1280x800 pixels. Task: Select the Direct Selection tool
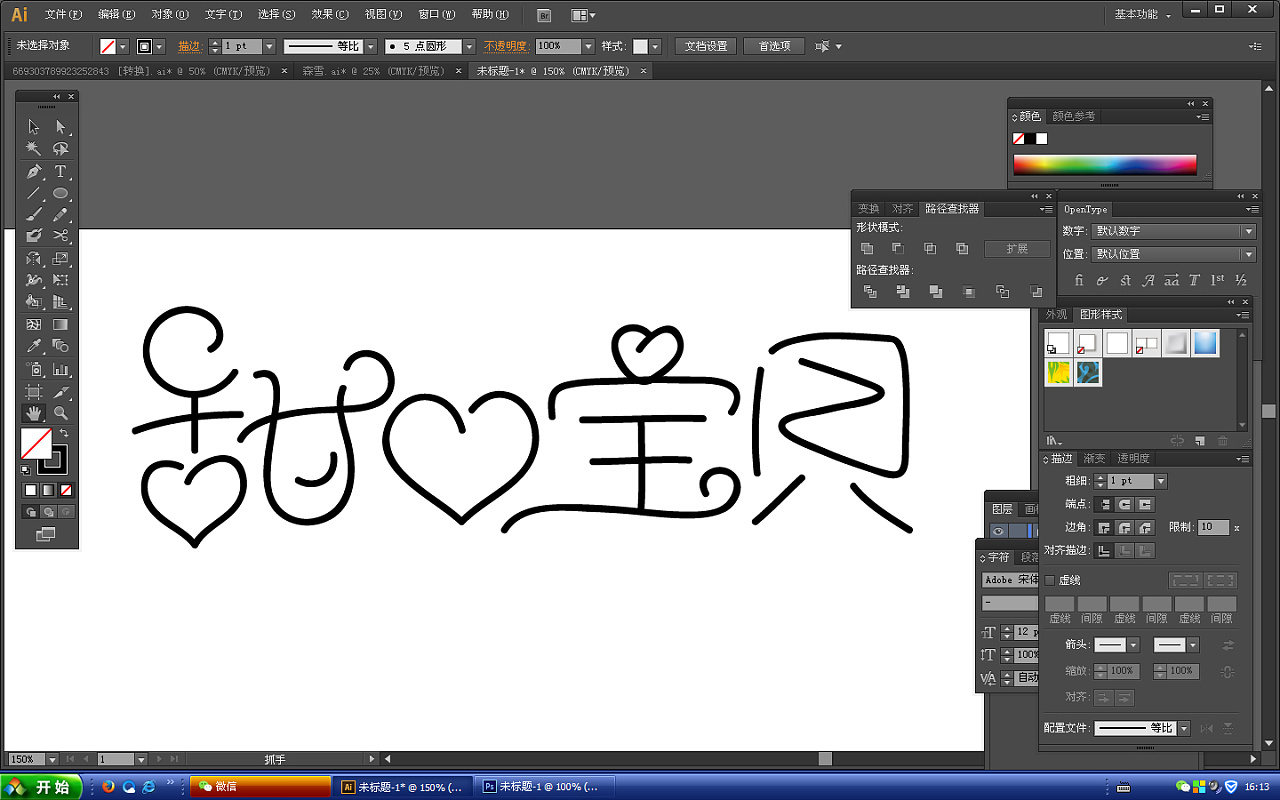61,127
